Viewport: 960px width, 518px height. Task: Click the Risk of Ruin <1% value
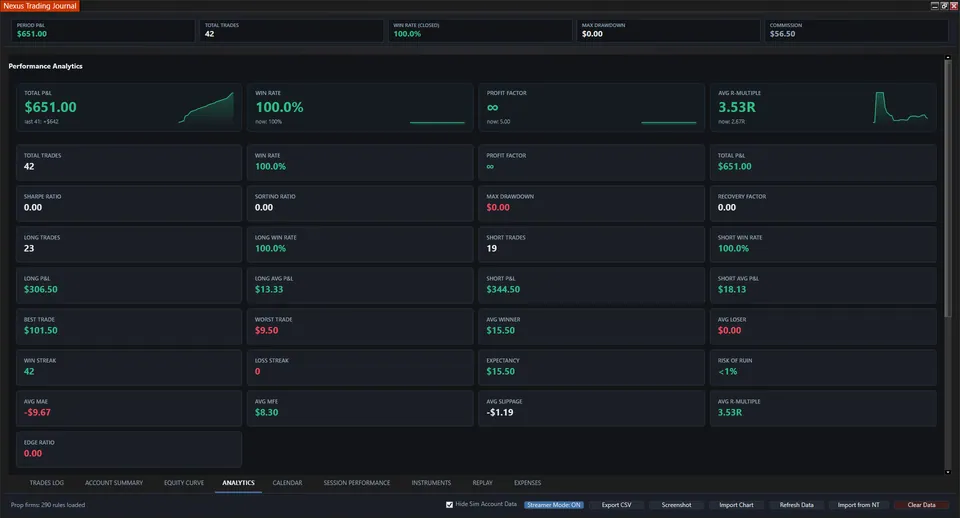(727, 371)
